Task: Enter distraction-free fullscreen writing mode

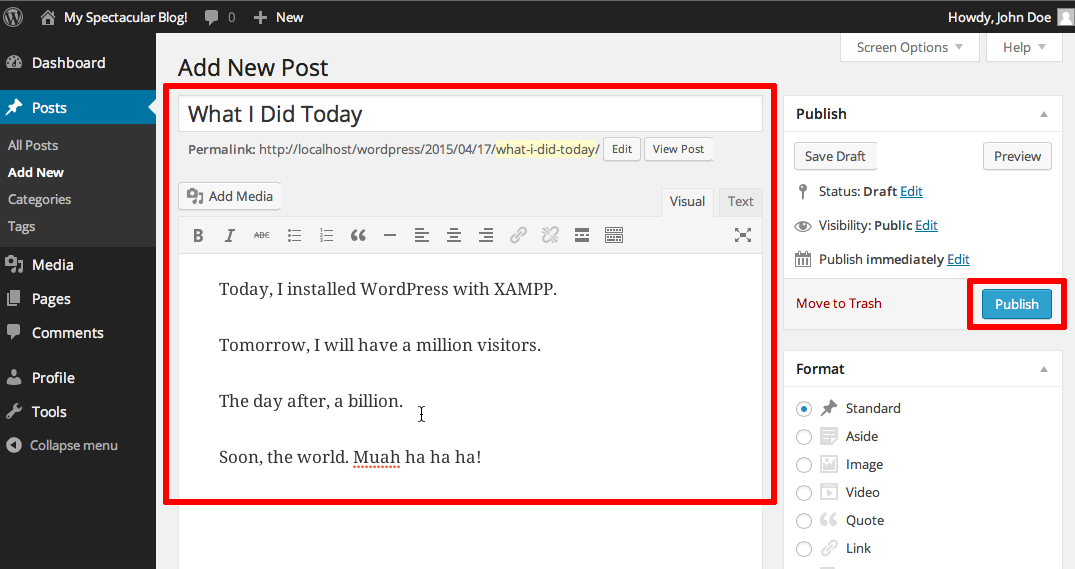Action: [x=742, y=236]
